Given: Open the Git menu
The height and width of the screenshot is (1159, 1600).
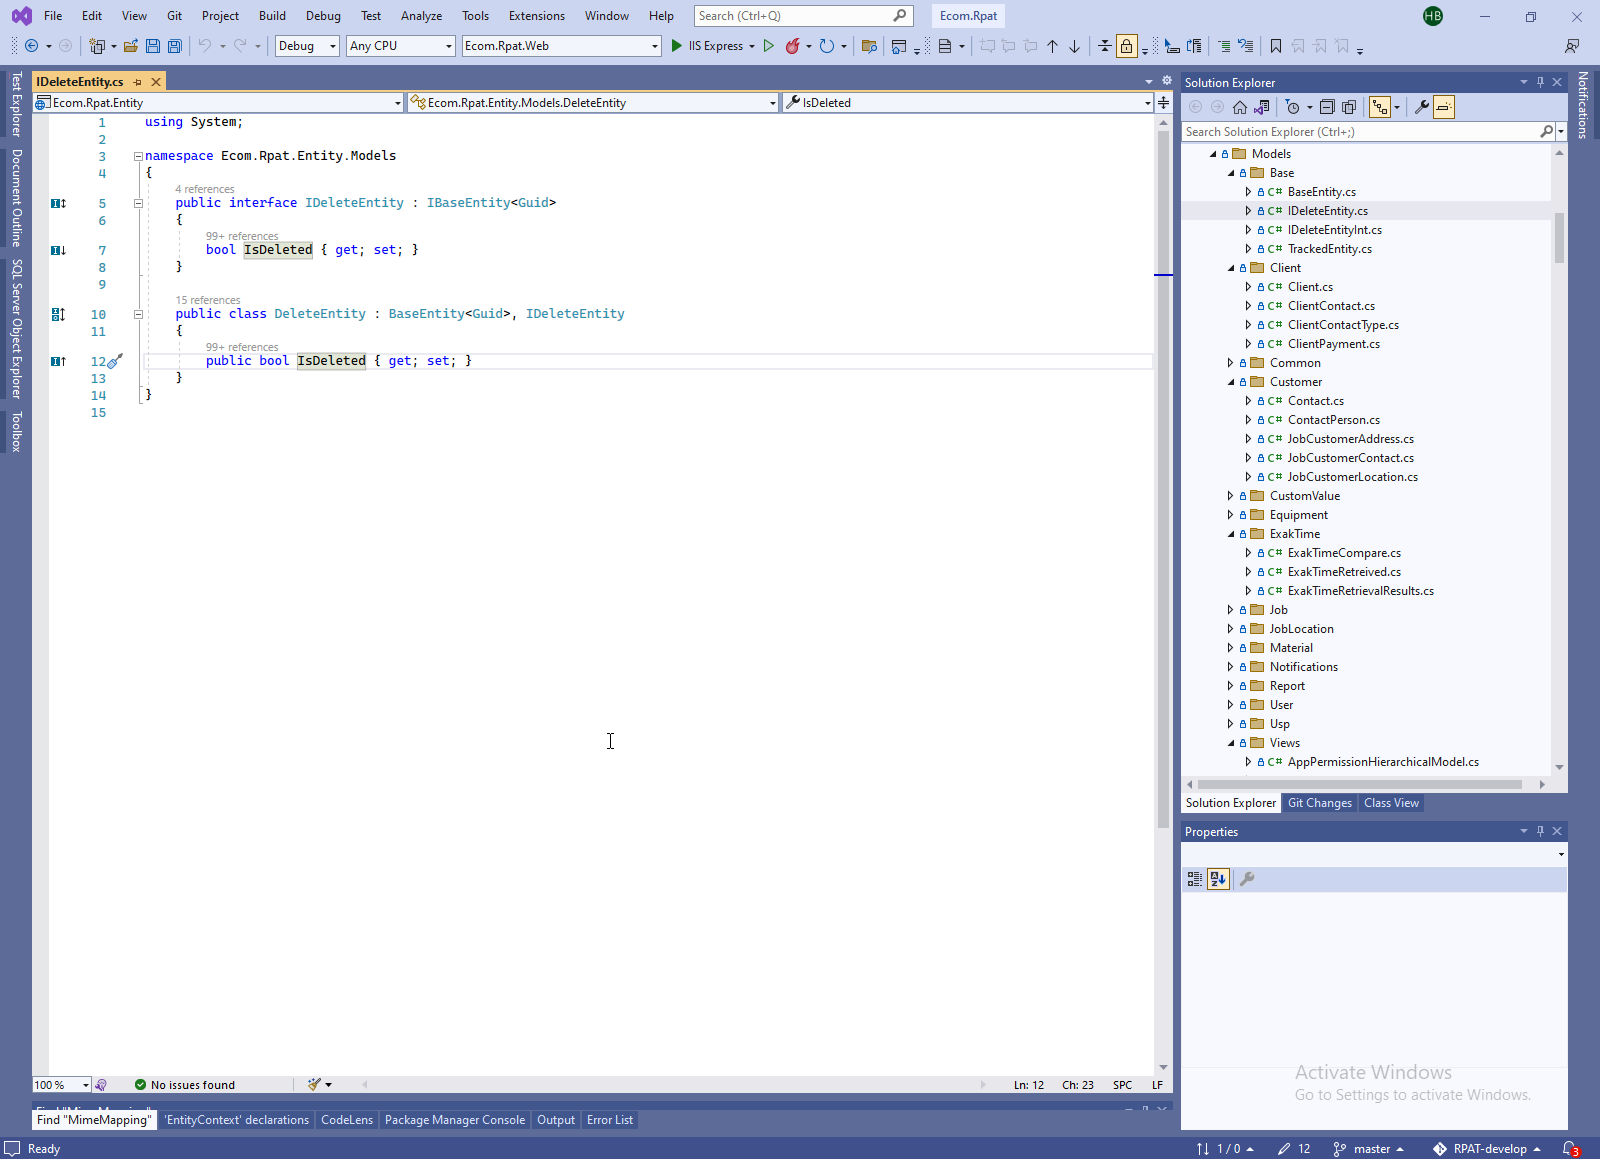Looking at the screenshot, I should point(174,16).
